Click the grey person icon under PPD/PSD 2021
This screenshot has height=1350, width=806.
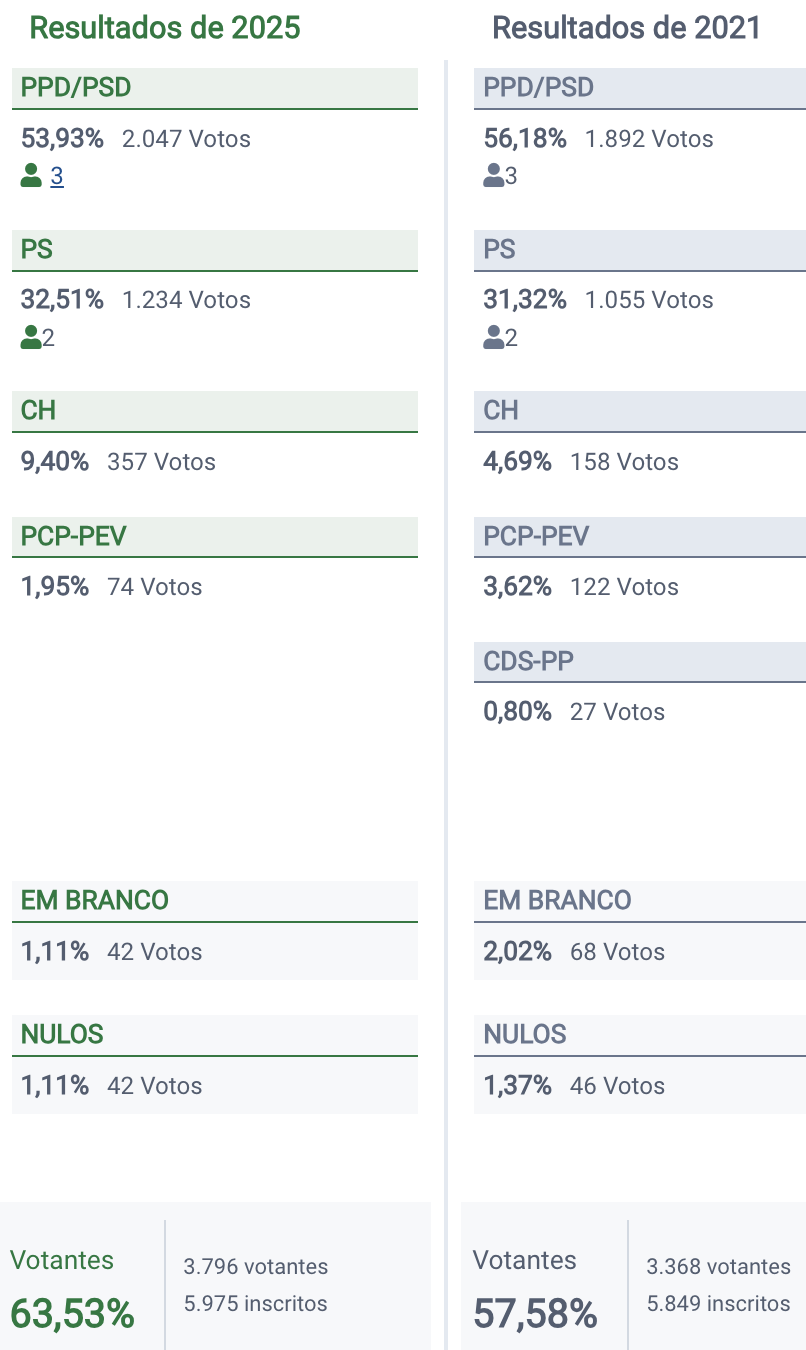coord(493,177)
